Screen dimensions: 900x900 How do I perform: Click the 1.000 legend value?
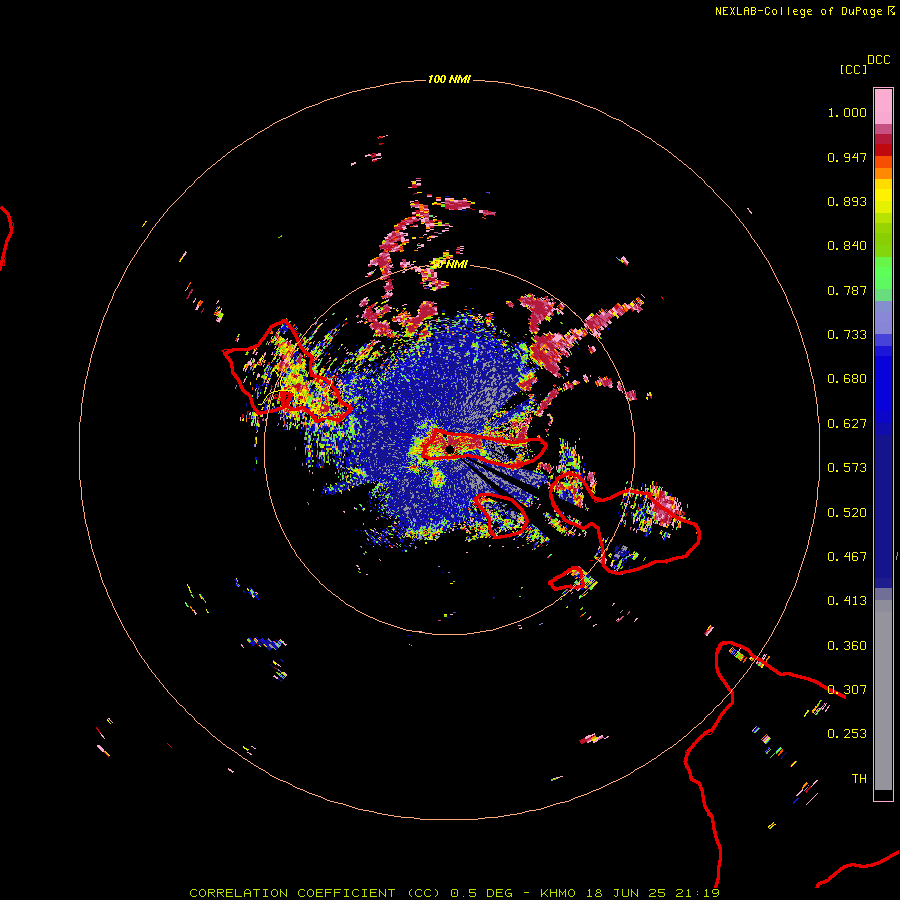coord(847,112)
